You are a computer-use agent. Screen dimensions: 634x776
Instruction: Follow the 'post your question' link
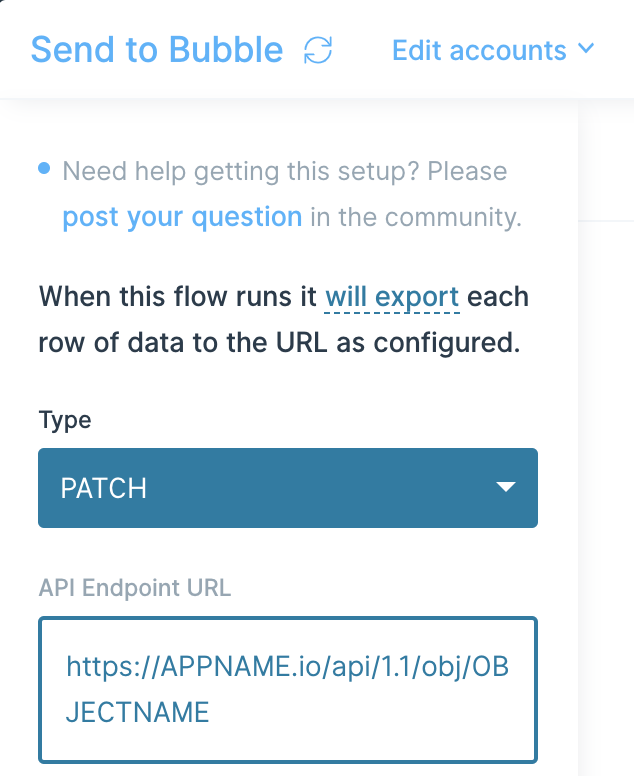(x=182, y=217)
